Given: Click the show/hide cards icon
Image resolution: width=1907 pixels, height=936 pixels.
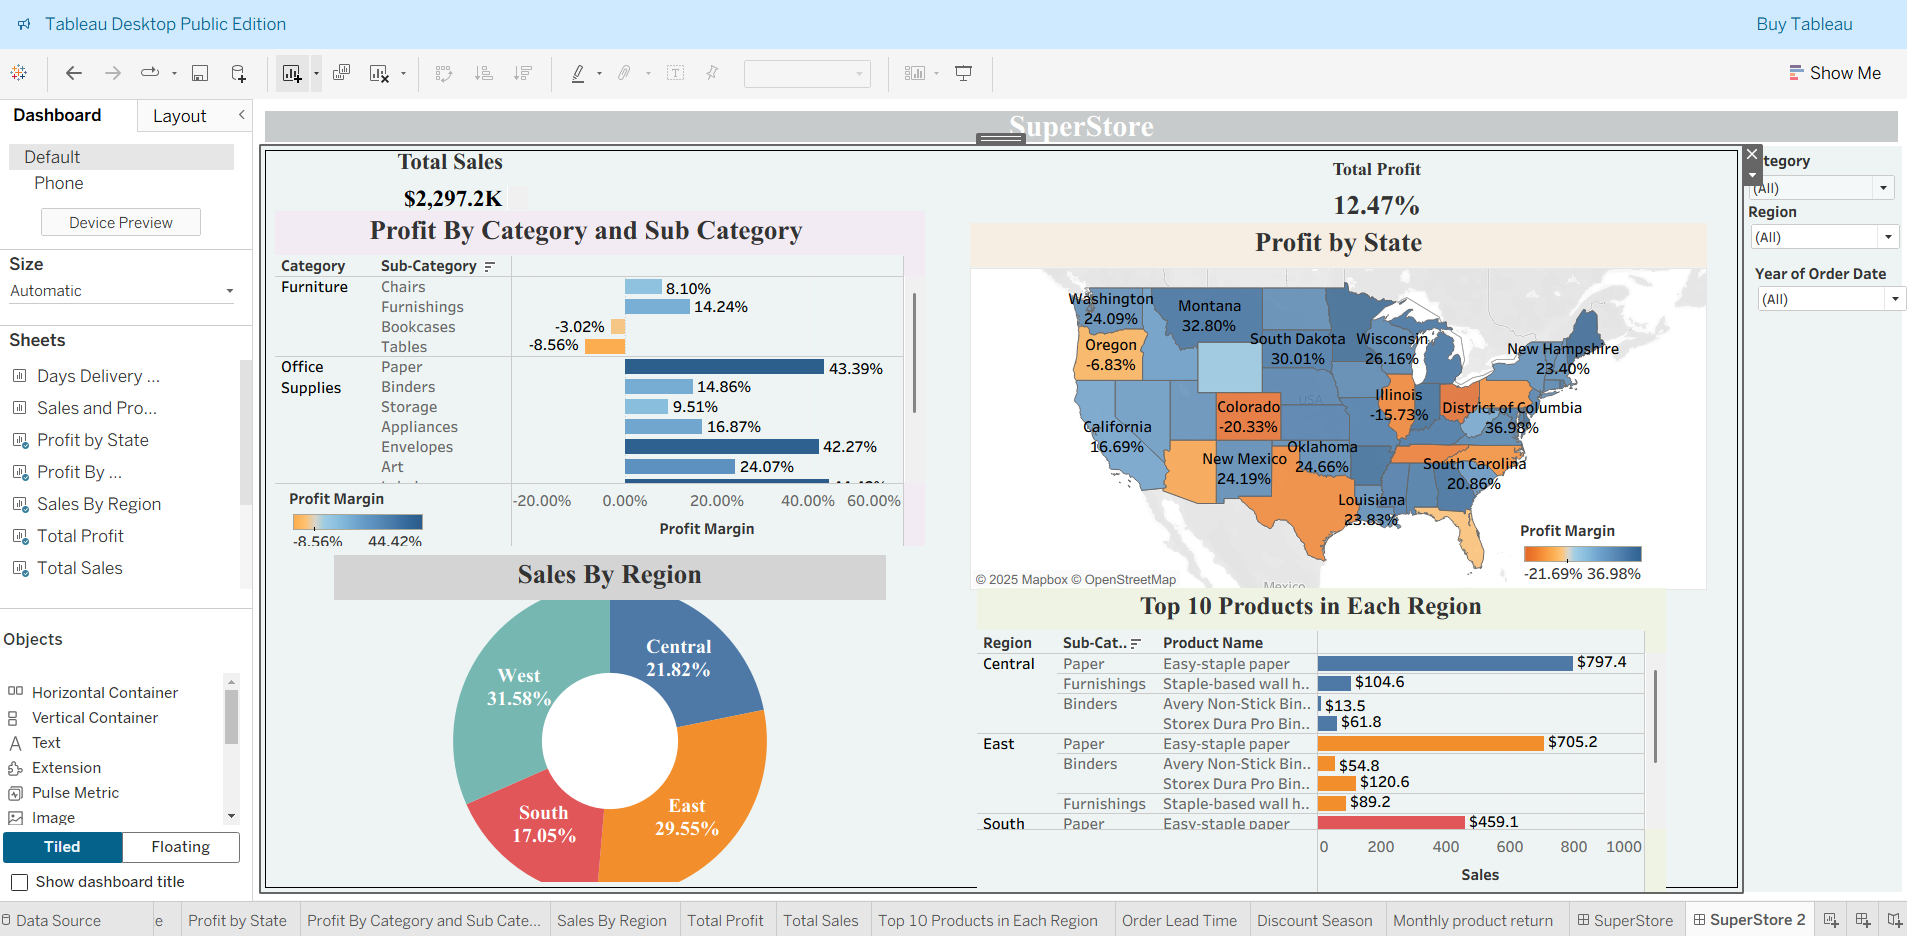Looking at the screenshot, I should (915, 73).
